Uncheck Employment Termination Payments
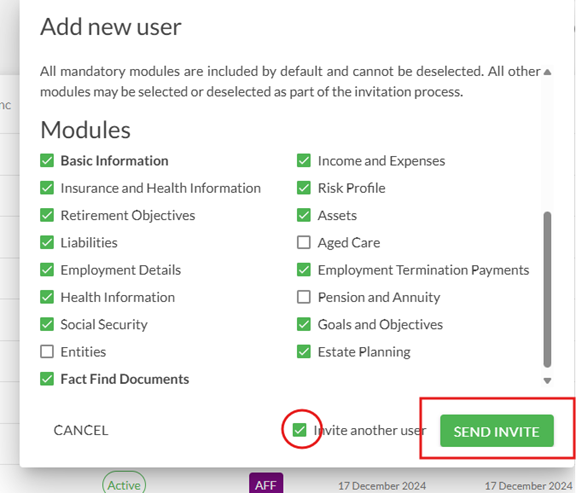Image resolution: width=576 pixels, height=493 pixels. [304, 270]
